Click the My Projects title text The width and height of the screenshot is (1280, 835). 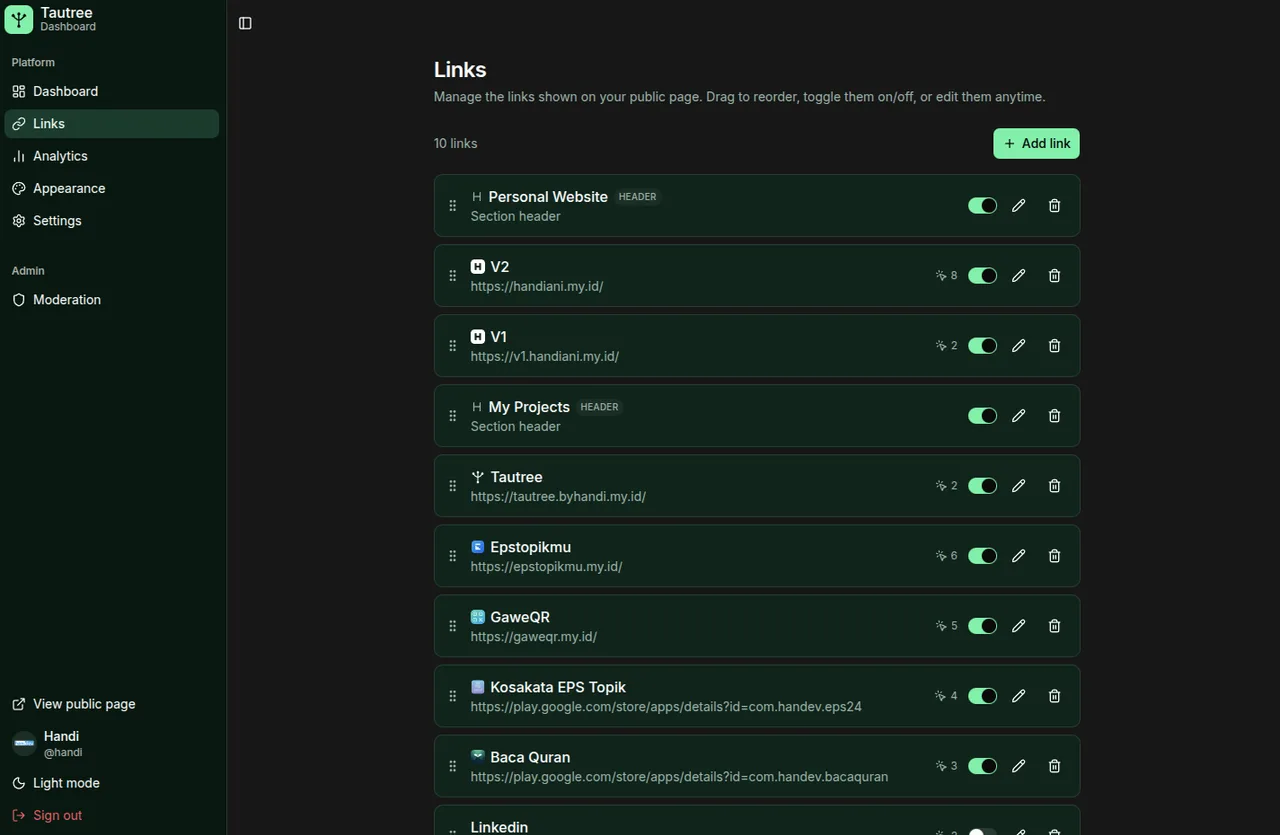pyautogui.click(x=529, y=407)
